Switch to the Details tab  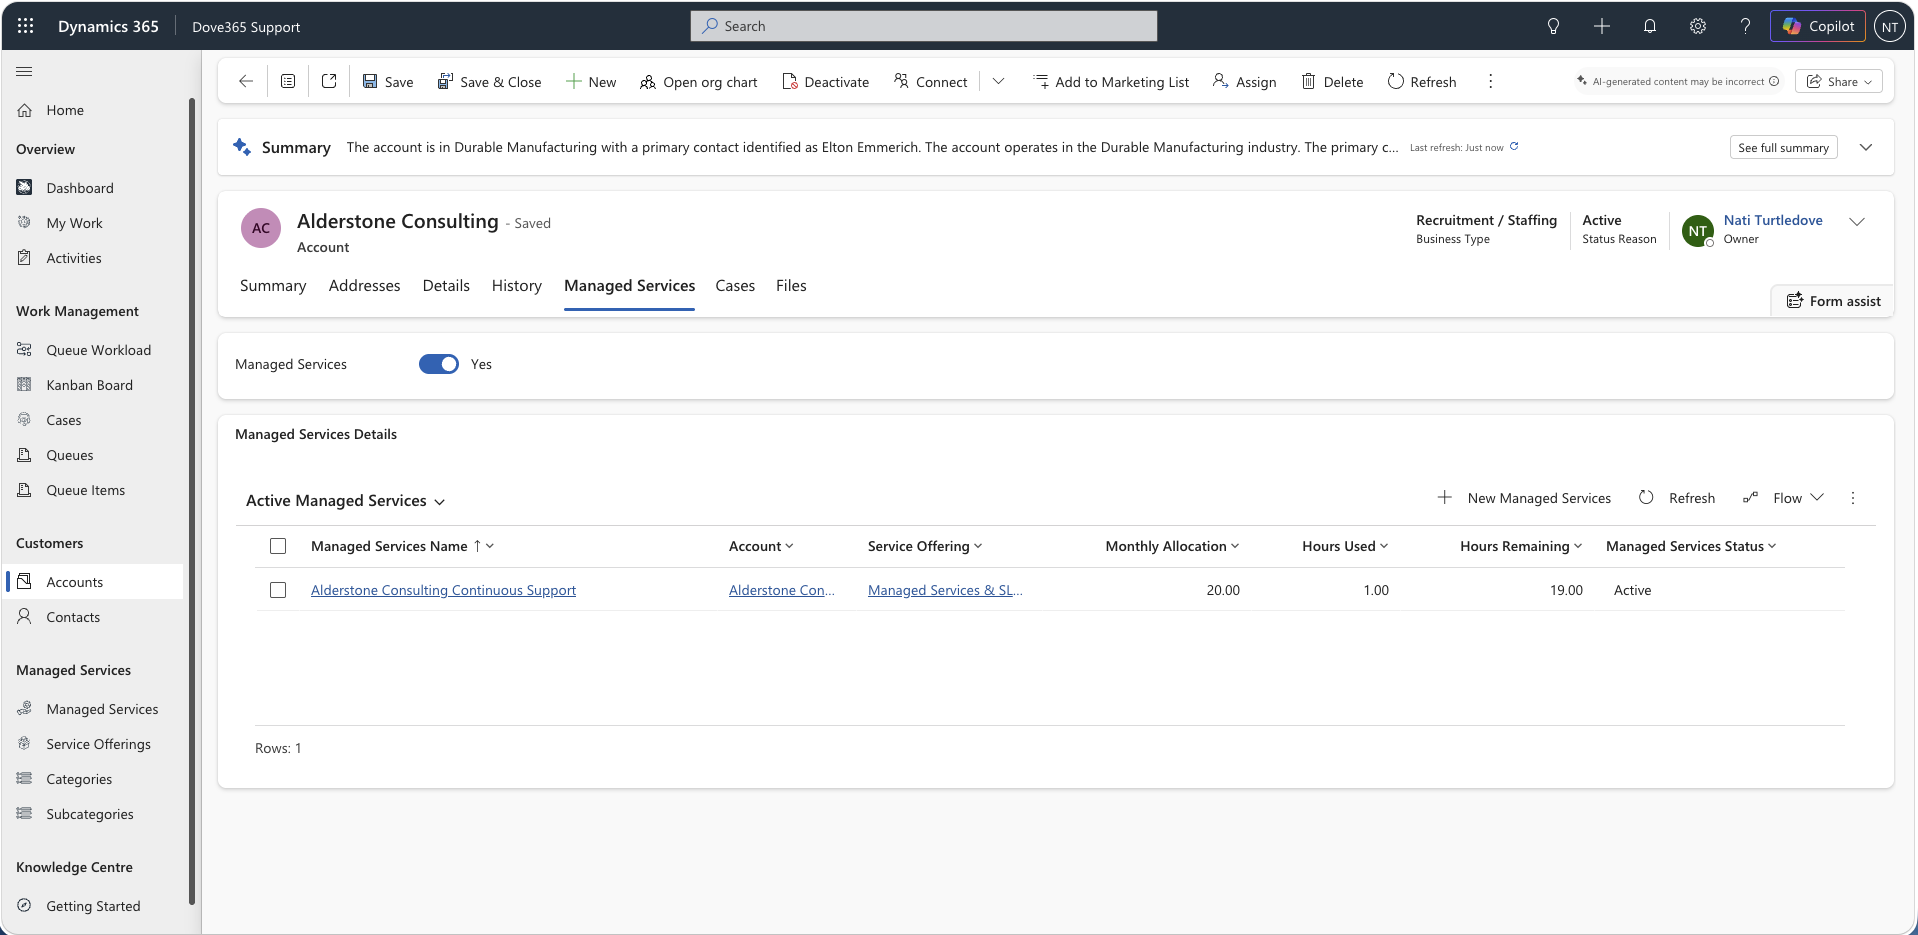pyautogui.click(x=446, y=286)
